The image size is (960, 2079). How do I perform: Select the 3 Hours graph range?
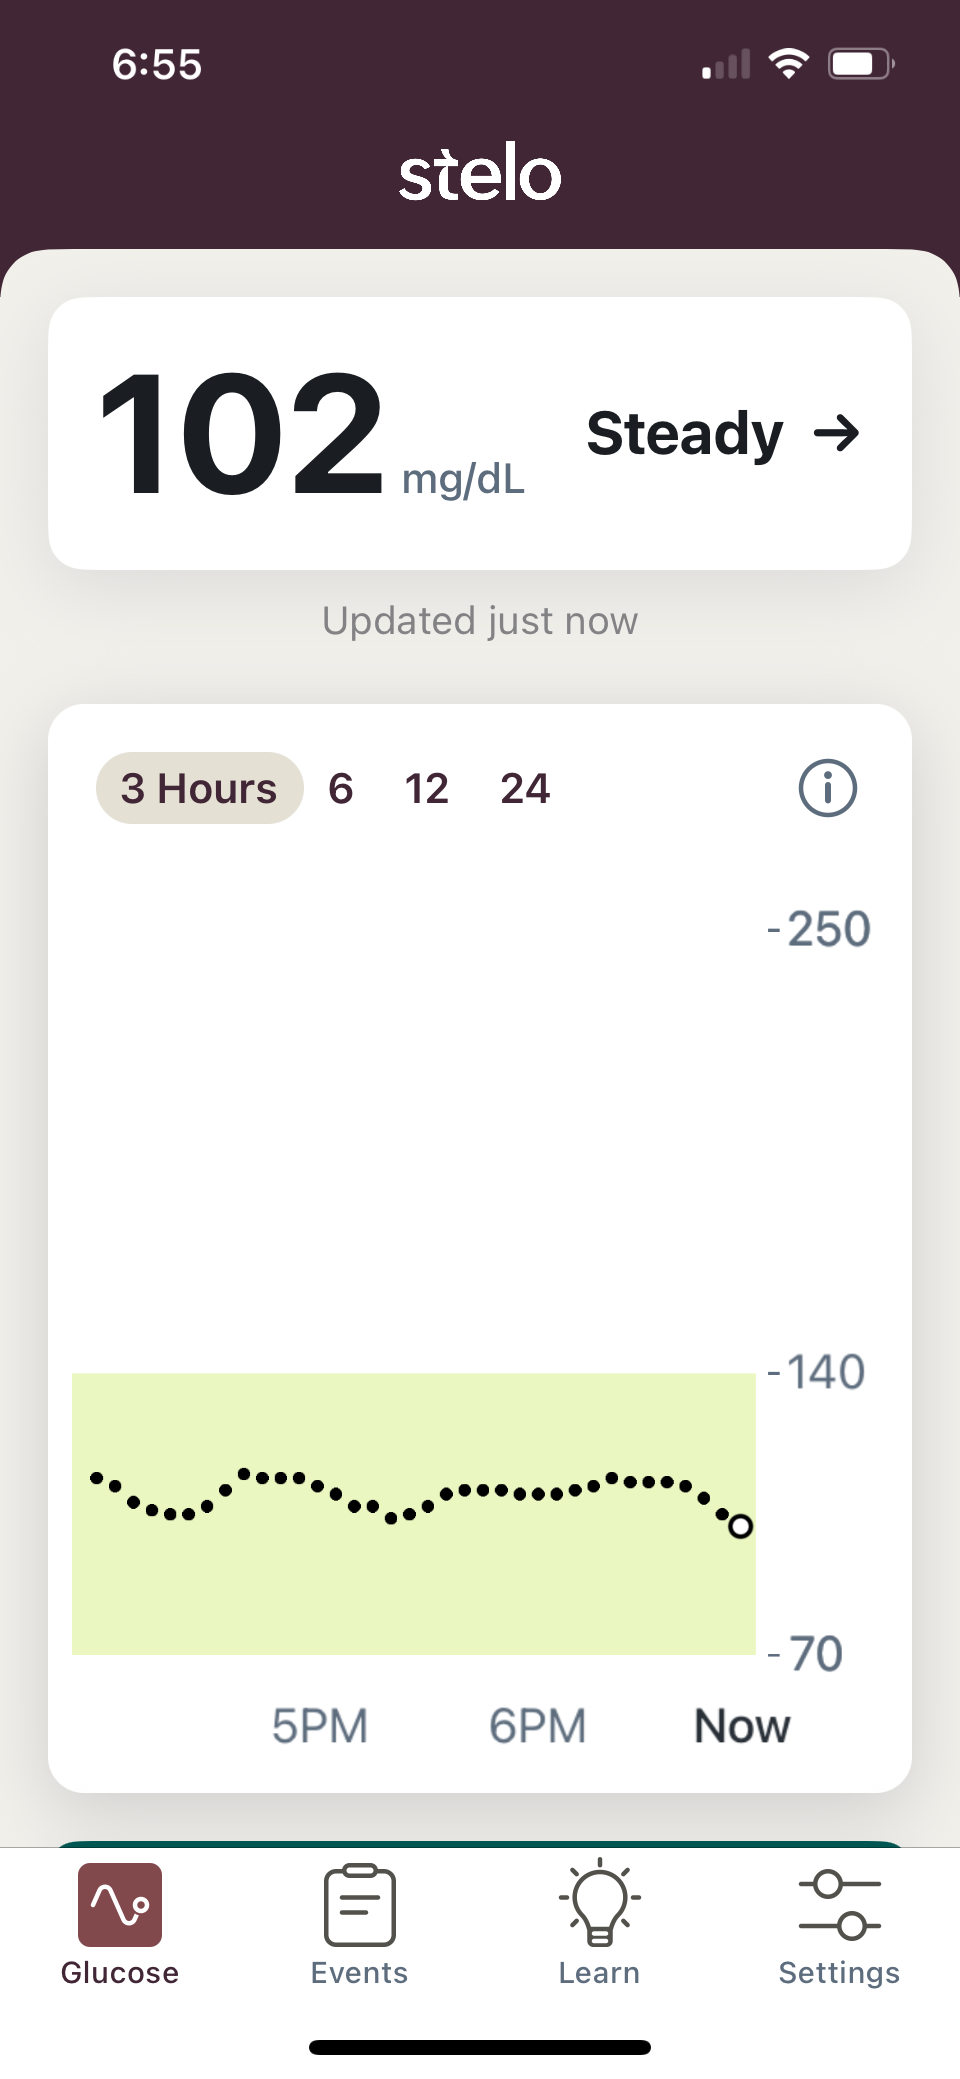pyautogui.click(x=199, y=788)
